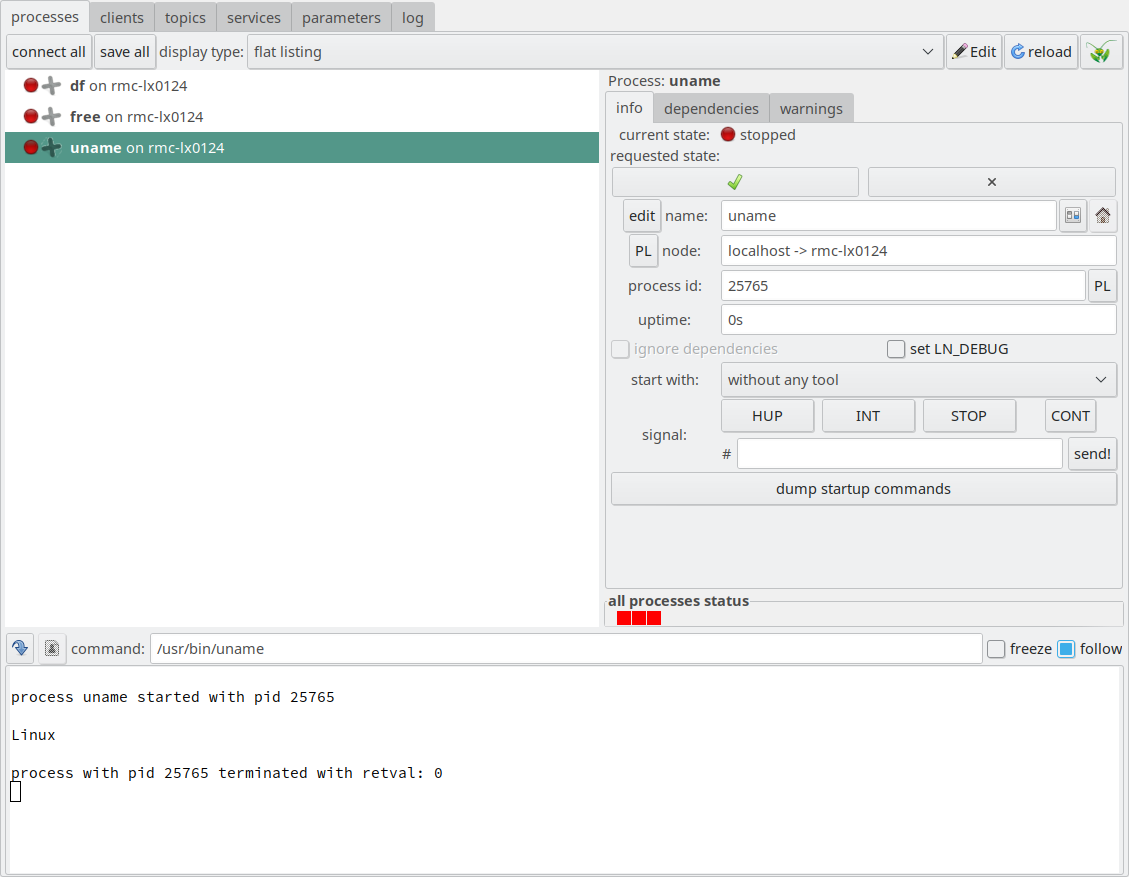Switch to the clients tab
The width and height of the screenshot is (1129, 877).
[x=122, y=17]
